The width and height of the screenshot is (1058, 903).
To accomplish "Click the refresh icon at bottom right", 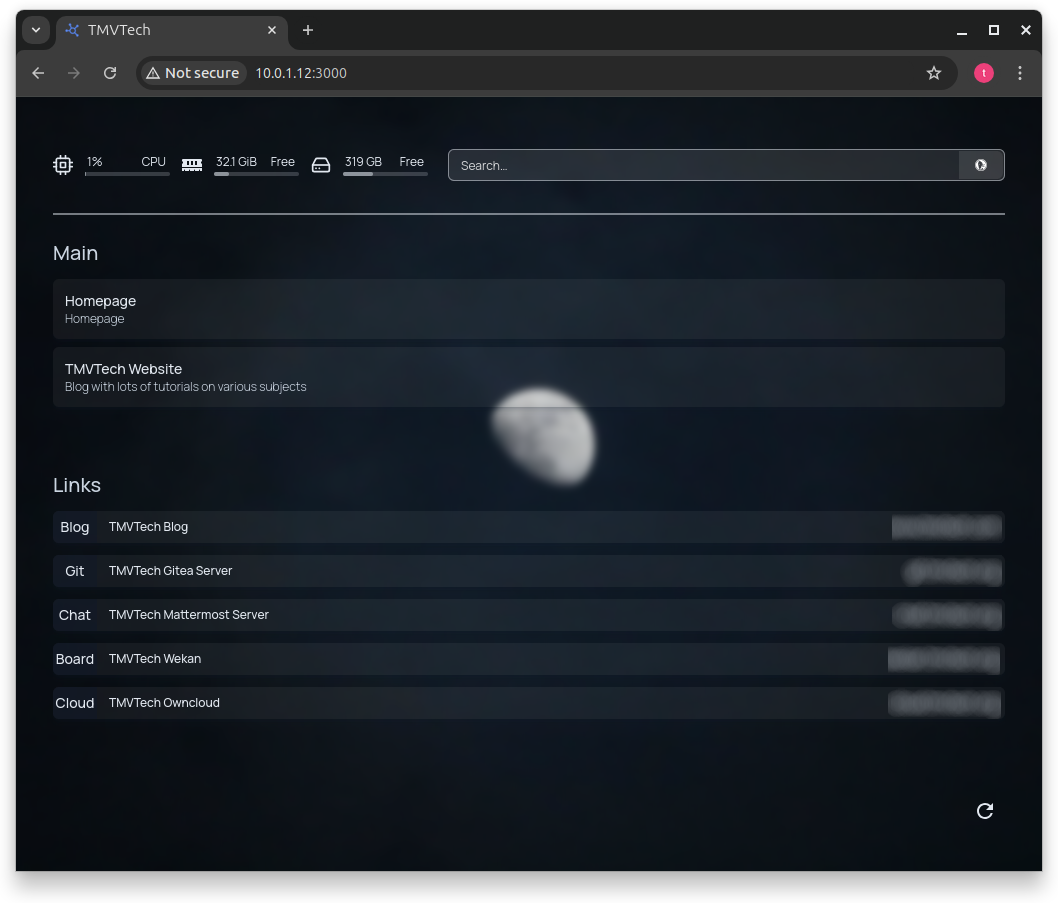I will 985,811.
